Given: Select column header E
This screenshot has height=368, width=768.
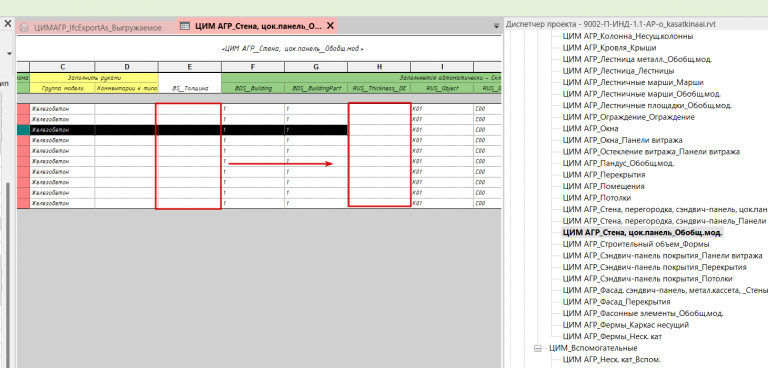Looking at the screenshot, I should coord(190,67).
